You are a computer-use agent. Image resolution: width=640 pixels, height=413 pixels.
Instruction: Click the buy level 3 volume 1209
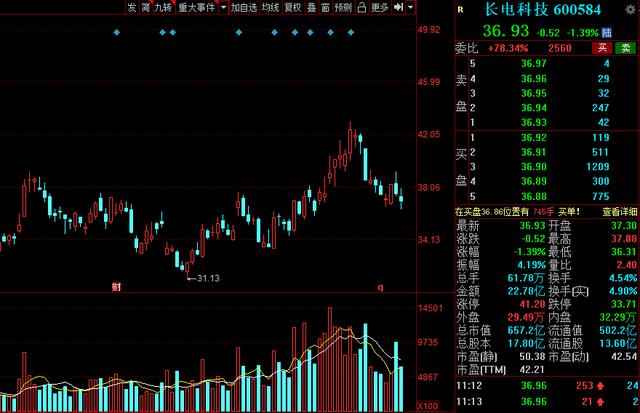coord(598,167)
